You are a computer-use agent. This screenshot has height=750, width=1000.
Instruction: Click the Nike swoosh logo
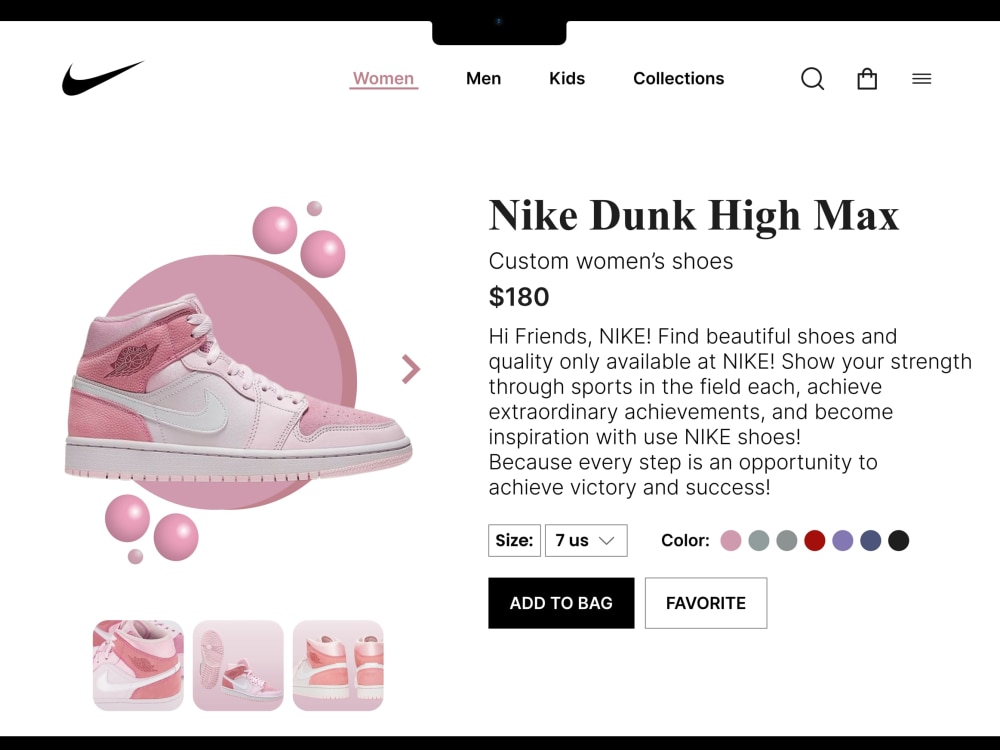coord(103,78)
